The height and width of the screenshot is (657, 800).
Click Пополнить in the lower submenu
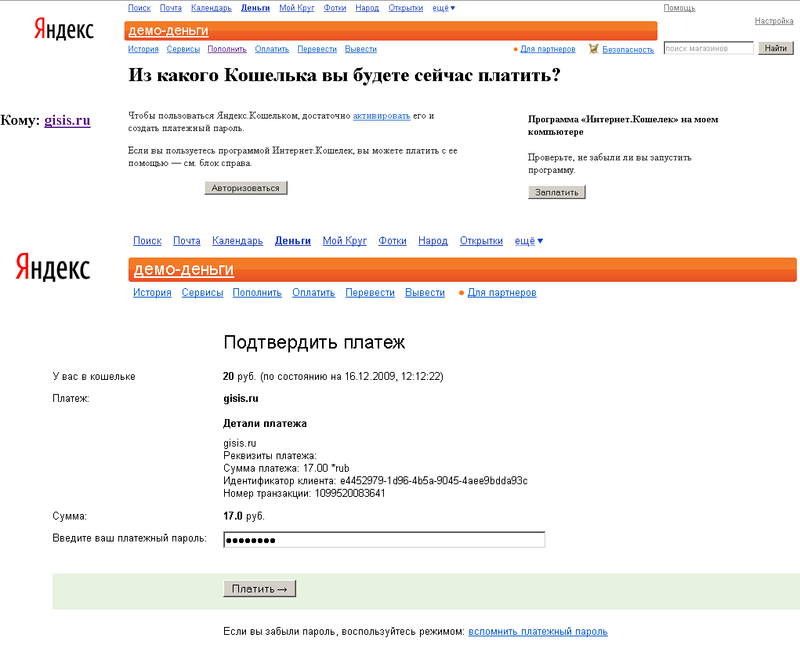[x=257, y=293]
